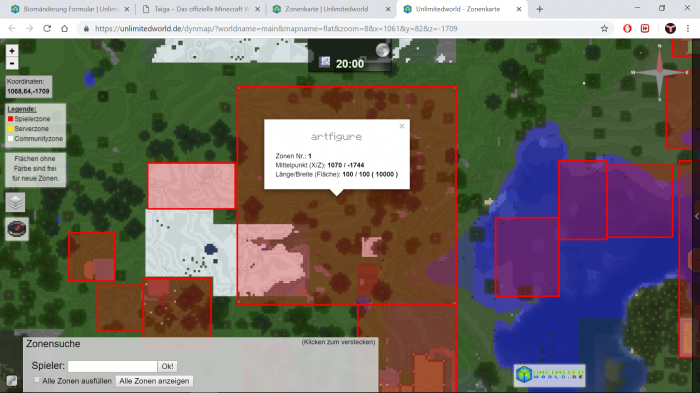
Task: Bookmark this page with the star icon
Action: 604,29
